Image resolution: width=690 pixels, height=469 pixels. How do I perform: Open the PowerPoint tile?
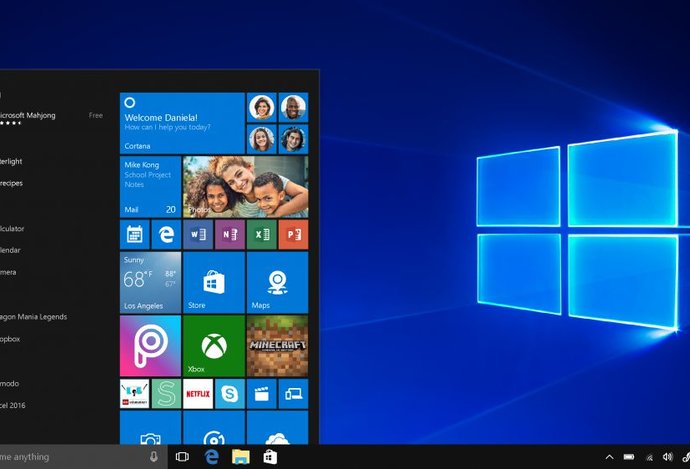point(293,235)
